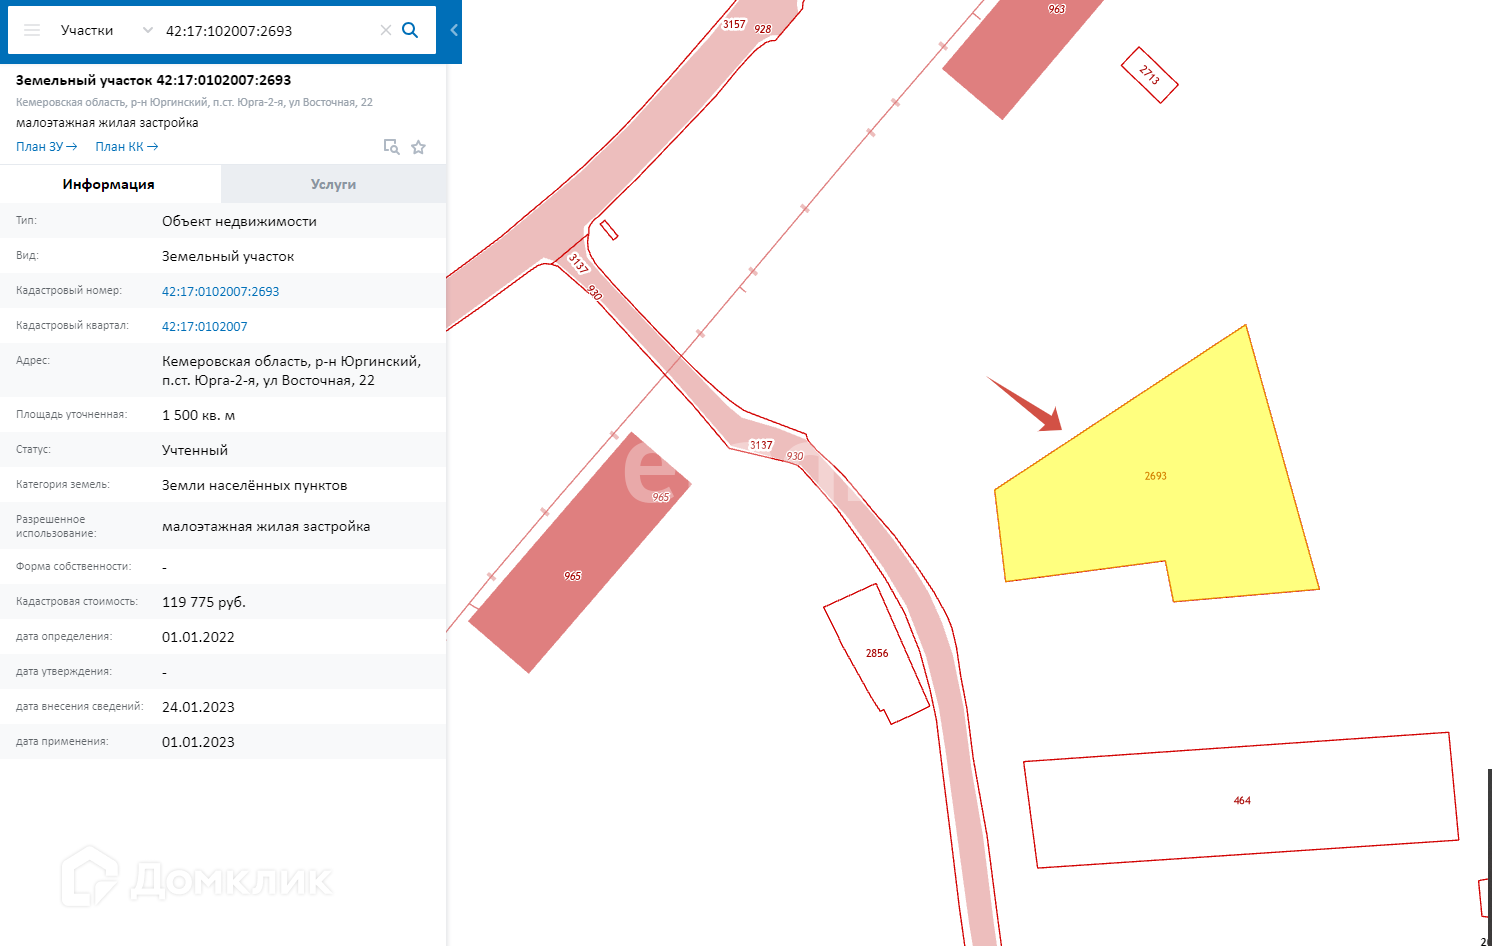Click the Объект недвижимости type value
The width and height of the screenshot is (1492, 946).
[x=240, y=221]
